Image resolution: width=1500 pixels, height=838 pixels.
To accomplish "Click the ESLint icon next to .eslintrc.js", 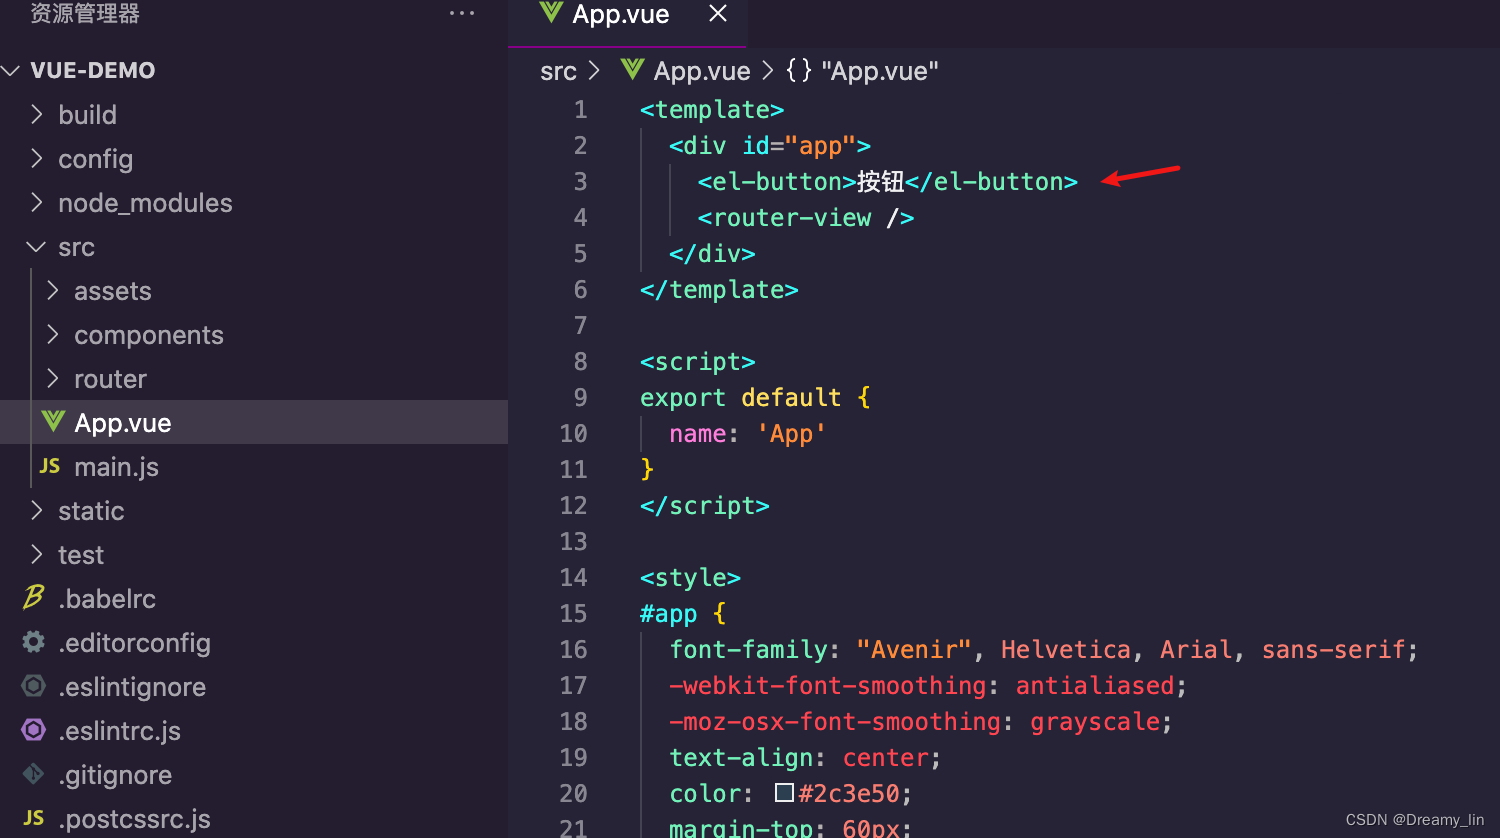I will (x=34, y=730).
